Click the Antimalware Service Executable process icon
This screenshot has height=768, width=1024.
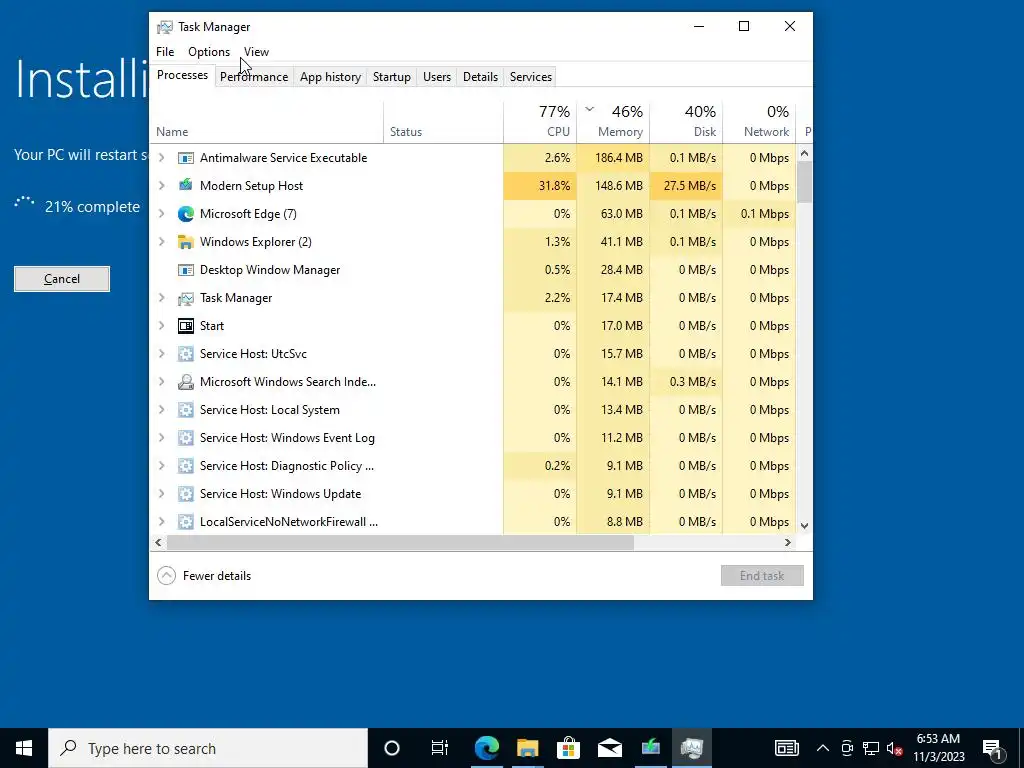[x=185, y=158]
